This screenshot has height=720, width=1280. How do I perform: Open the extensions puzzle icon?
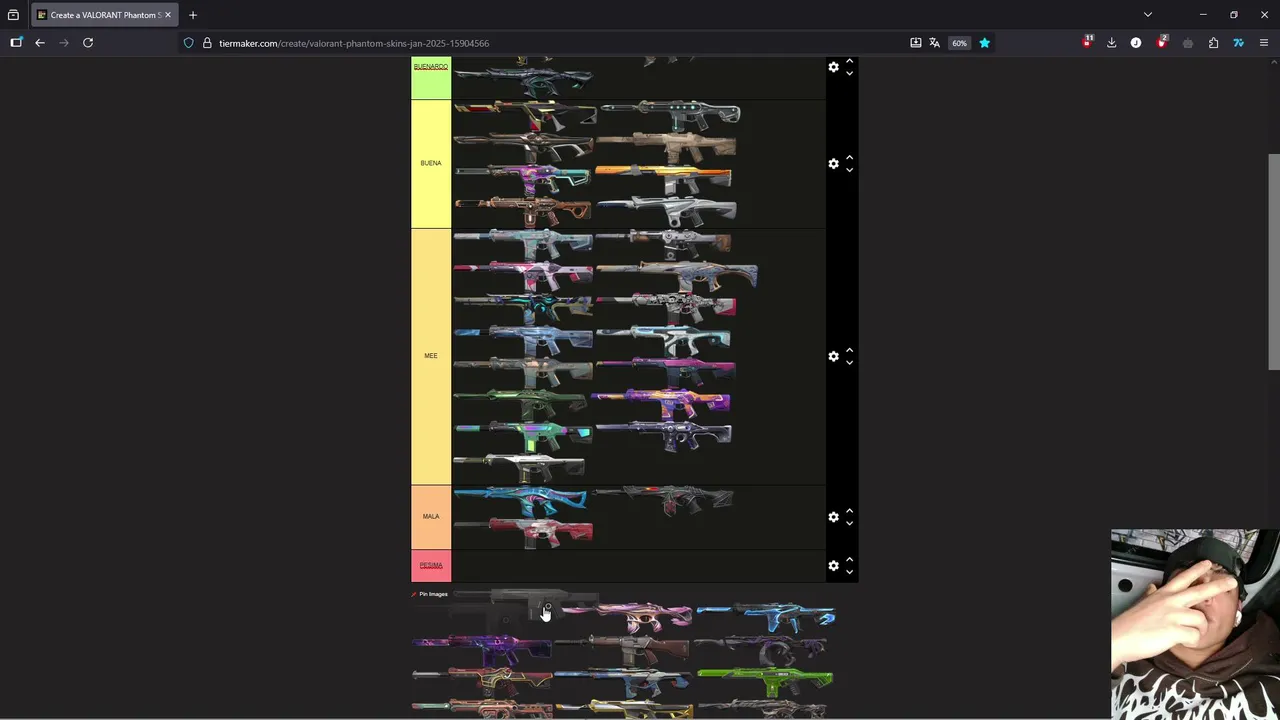pyautogui.click(x=1213, y=43)
